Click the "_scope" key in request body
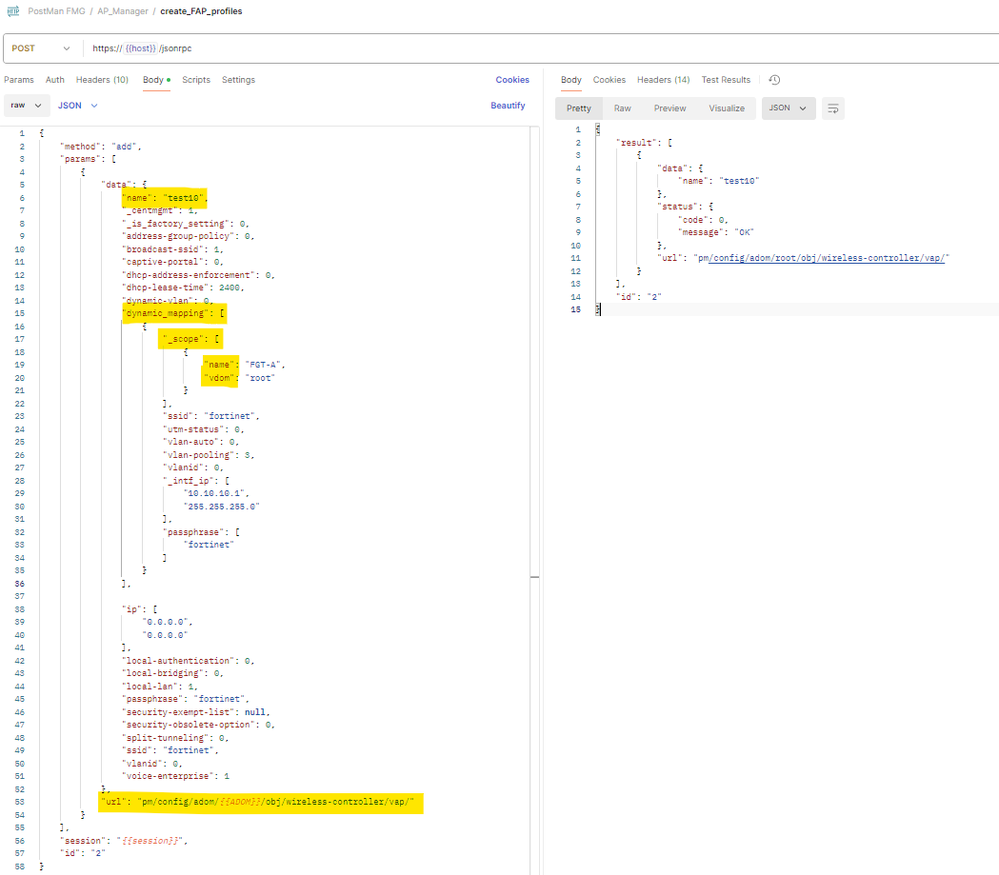999x875 pixels. pos(183,339)
